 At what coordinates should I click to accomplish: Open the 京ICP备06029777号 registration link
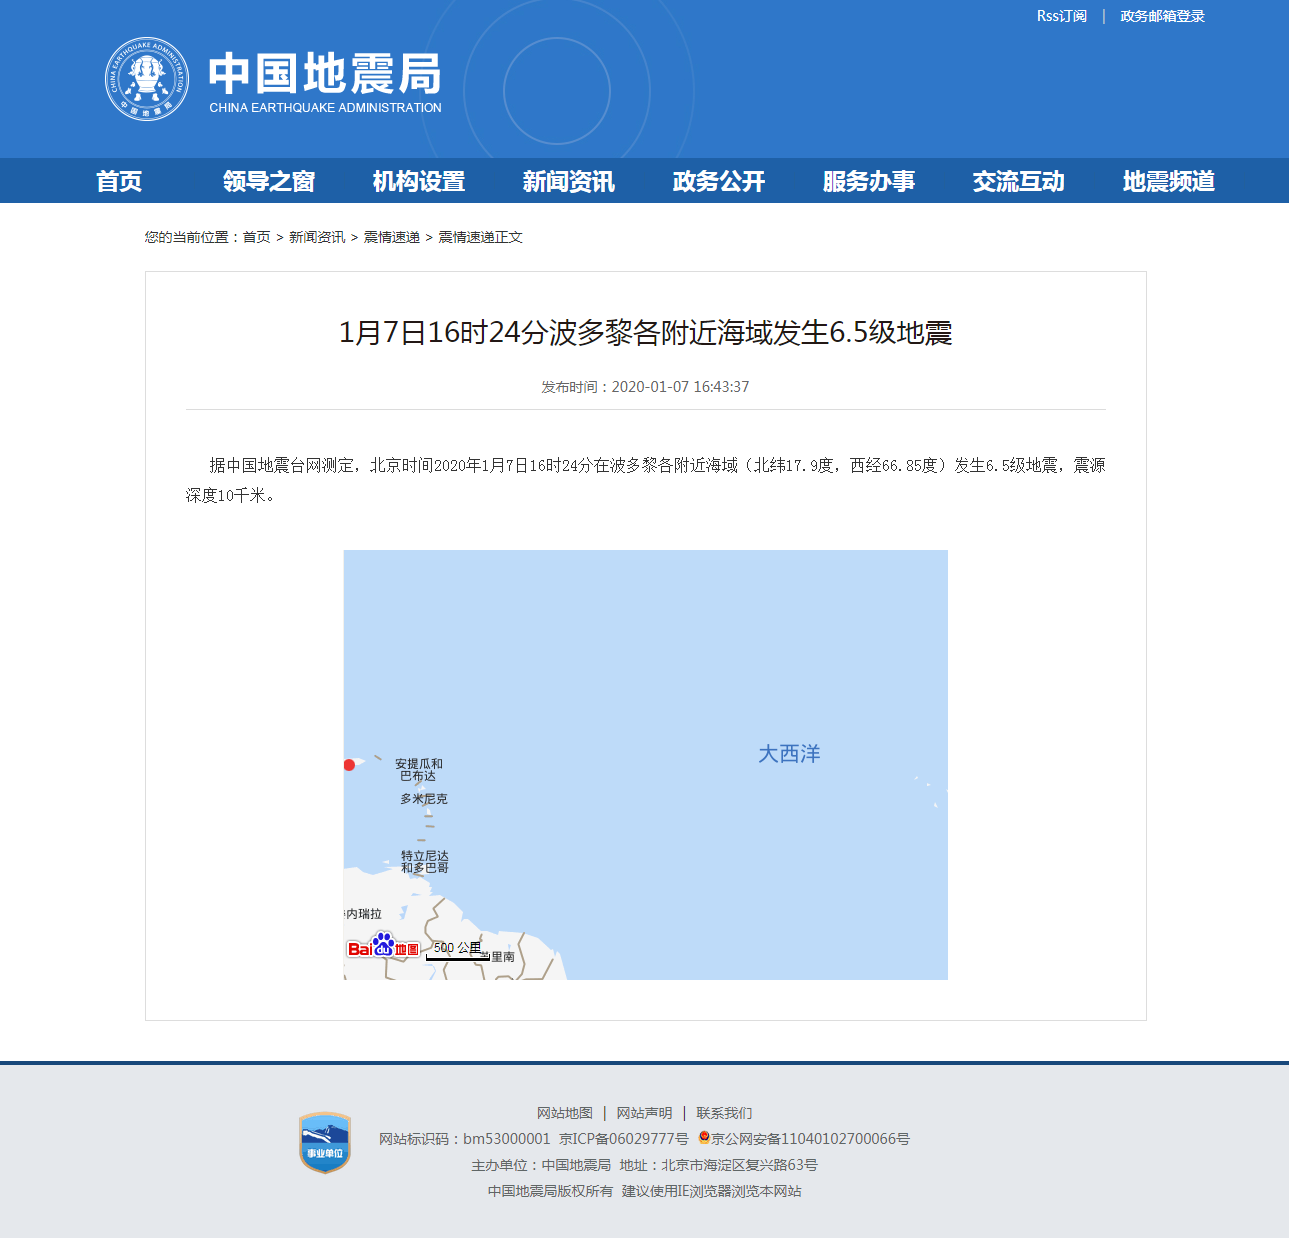pyautogui.click(x=624, y=1139)
